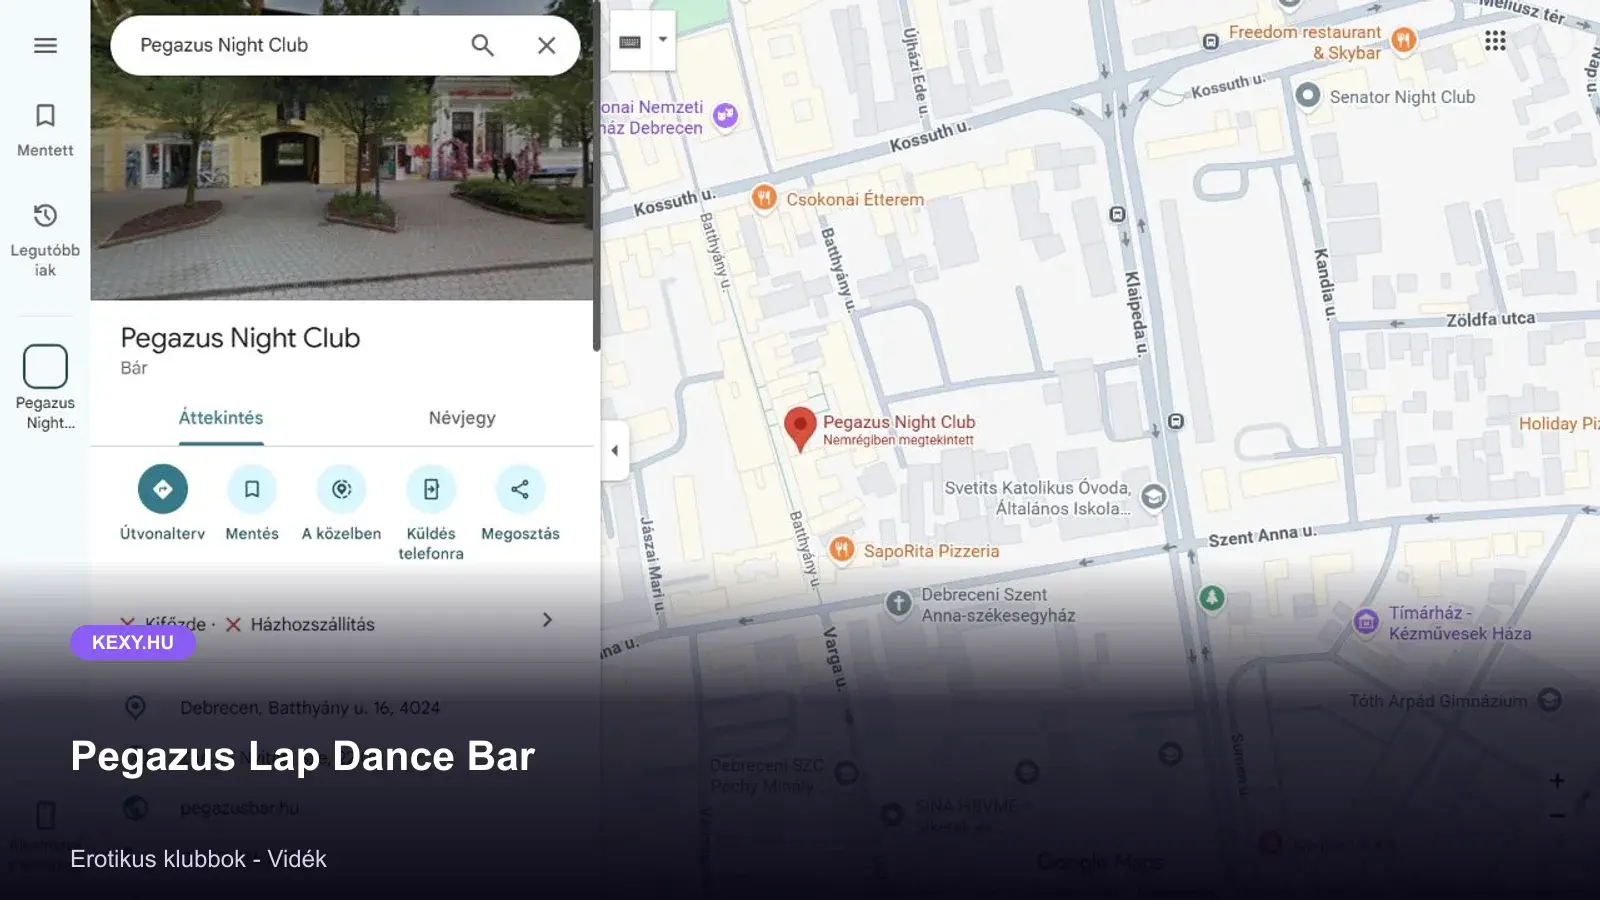Open the hamburger main menu
1600x900 pixels.
45,45
